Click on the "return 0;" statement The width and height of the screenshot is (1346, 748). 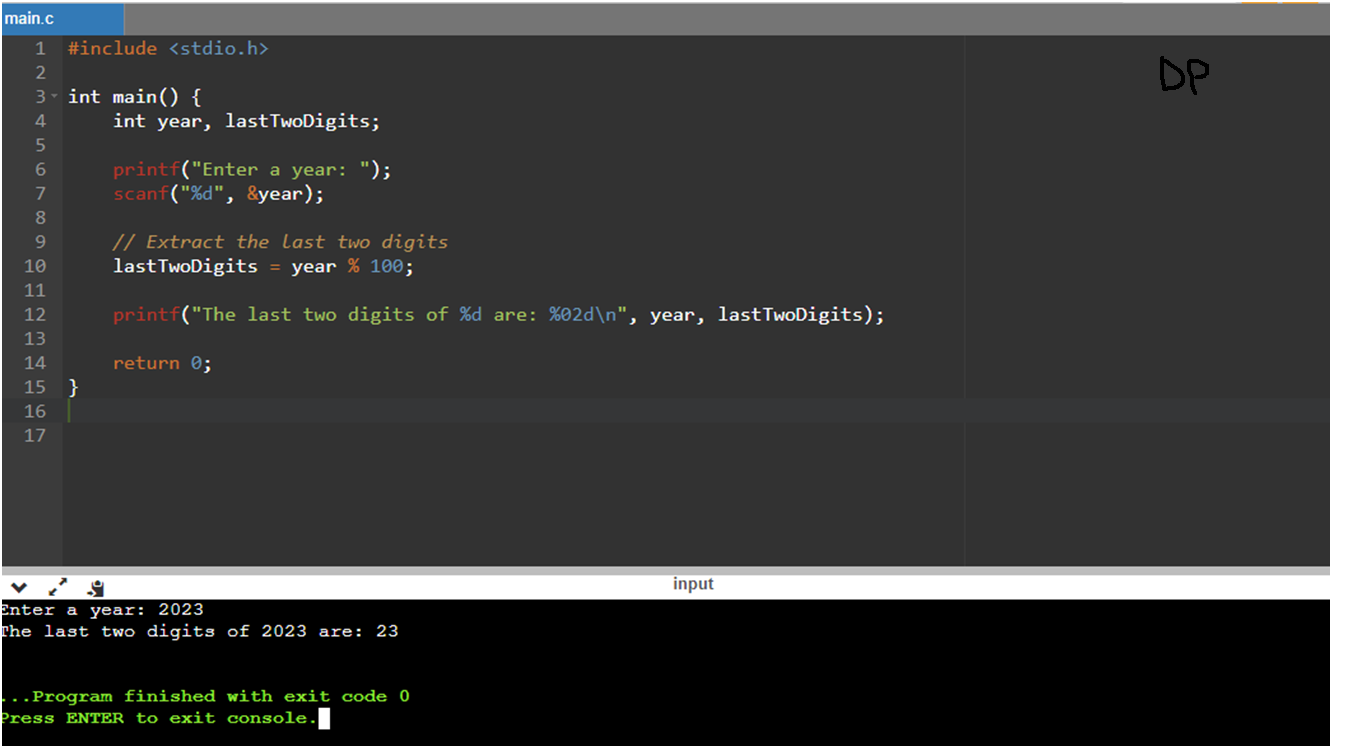162,363
